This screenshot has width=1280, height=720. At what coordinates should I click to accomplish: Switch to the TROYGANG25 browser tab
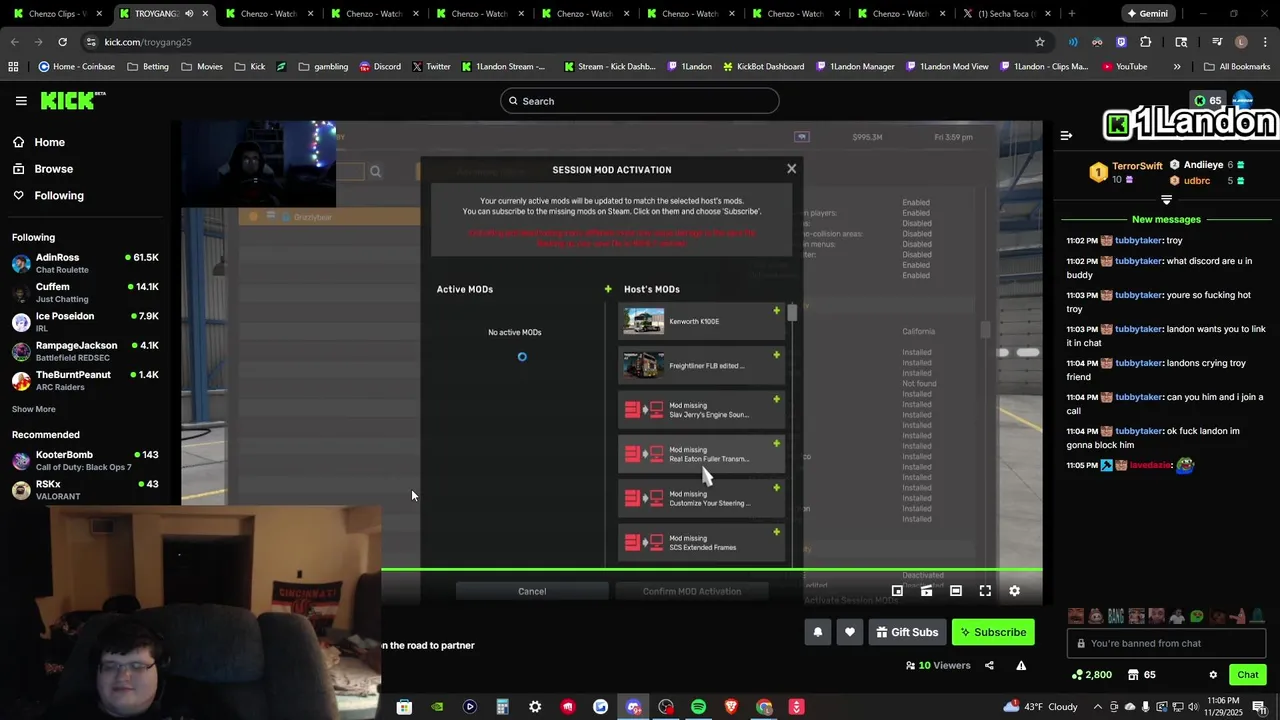pyautogui.click(x=162, y=14)
